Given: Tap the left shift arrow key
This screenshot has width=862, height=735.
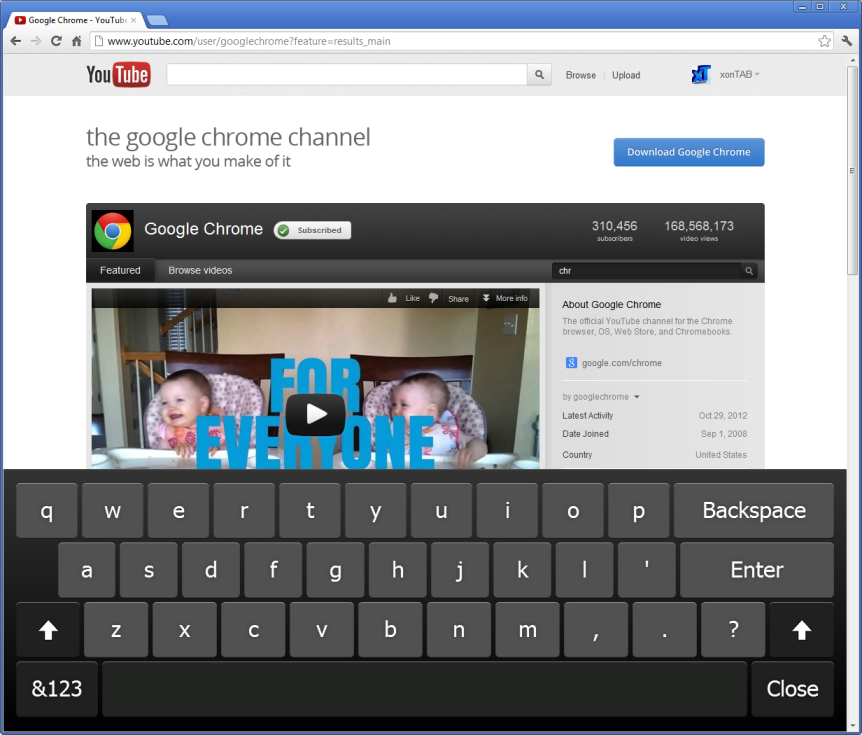Looking at the screenshot, I should click(48, 630).
